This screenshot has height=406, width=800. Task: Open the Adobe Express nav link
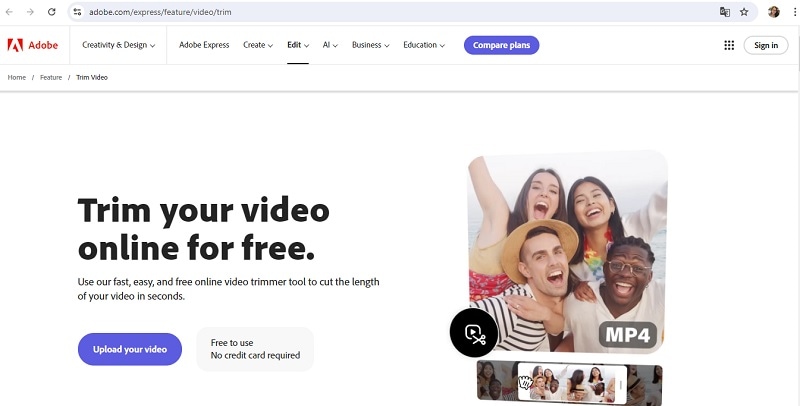pos(204,45)
